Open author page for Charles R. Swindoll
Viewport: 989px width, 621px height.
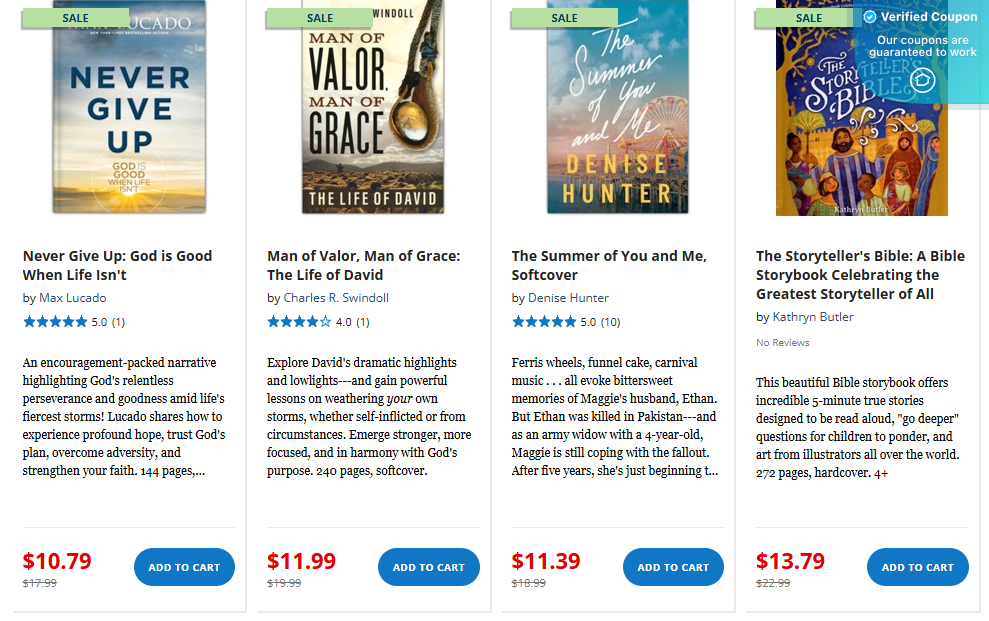(338, 297)
